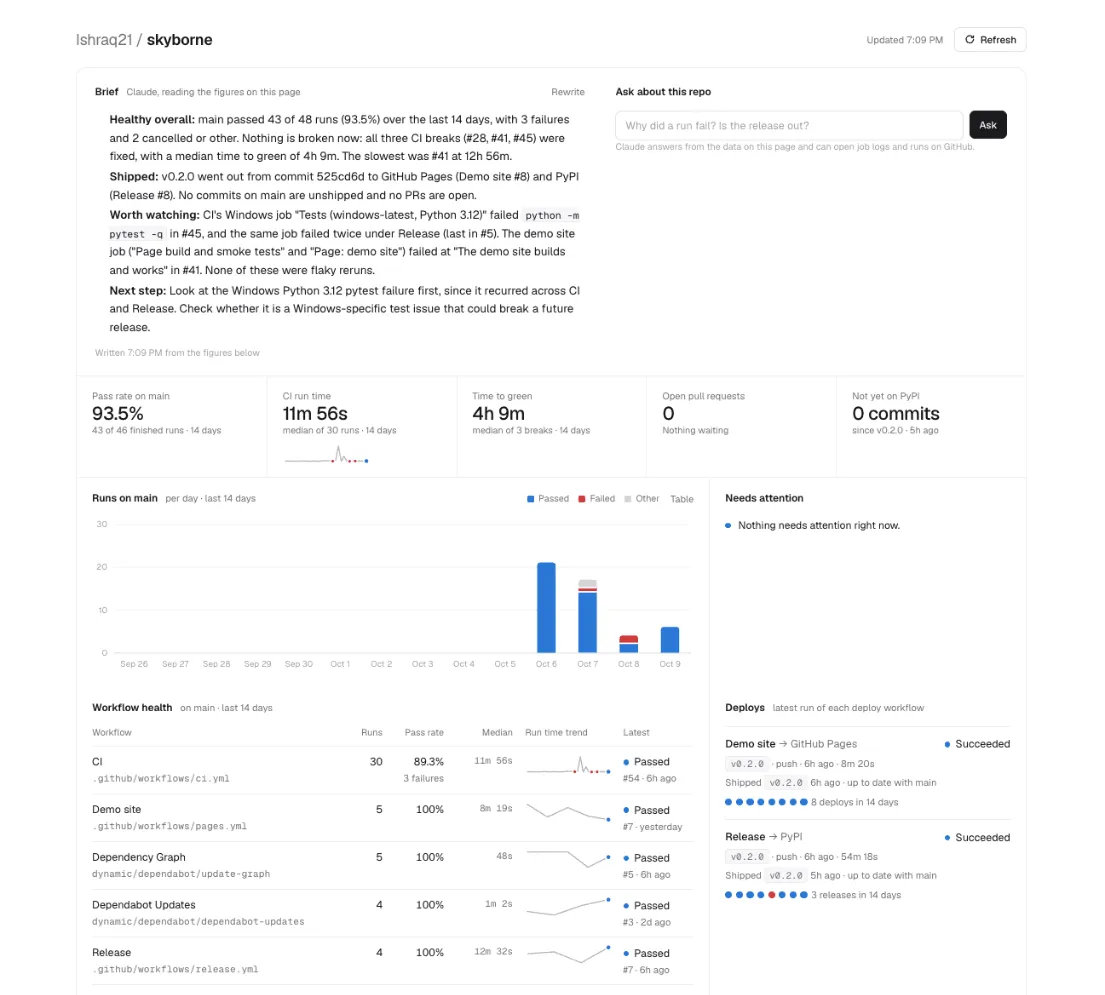Screen dimensions: 1105x995
Task: Click the Dependabot Updates trend sparkline
Action: (568, 907)
